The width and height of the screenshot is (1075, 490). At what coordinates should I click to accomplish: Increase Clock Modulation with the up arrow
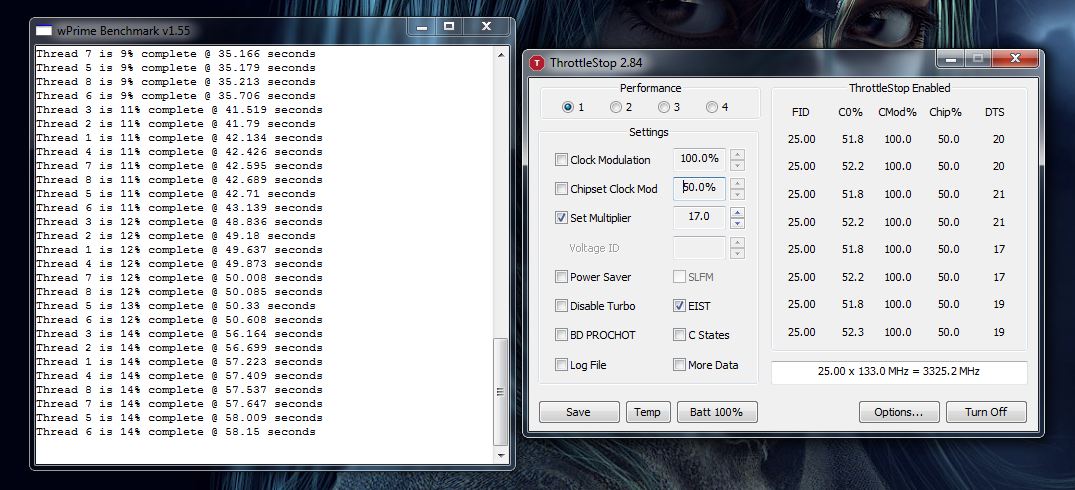point(737,154)
